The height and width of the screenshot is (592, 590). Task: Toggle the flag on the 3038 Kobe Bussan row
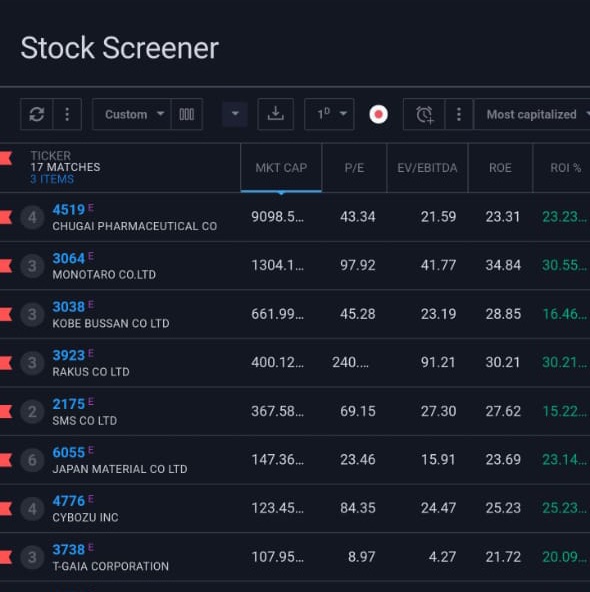(x=6, y=314)
